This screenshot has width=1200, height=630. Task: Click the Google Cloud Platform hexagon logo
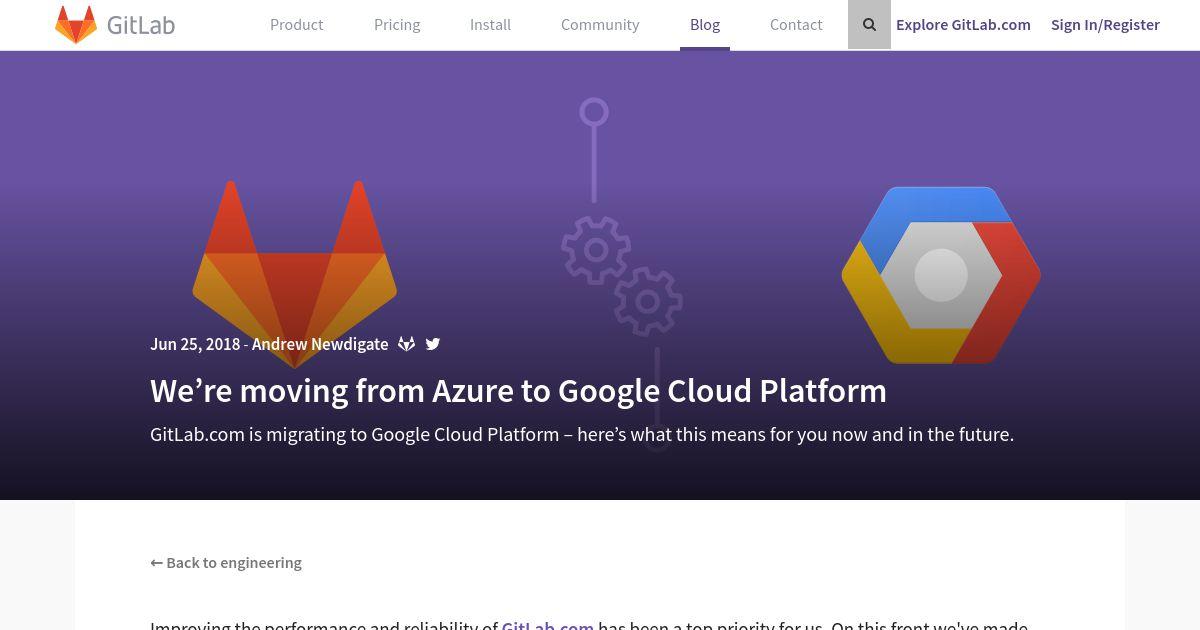pyautogui.click(x=941, y=275)
